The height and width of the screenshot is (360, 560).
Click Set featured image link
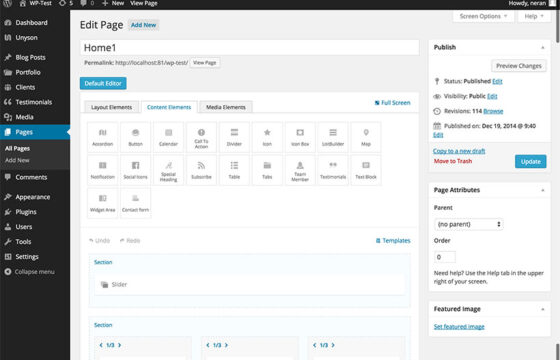459,327
